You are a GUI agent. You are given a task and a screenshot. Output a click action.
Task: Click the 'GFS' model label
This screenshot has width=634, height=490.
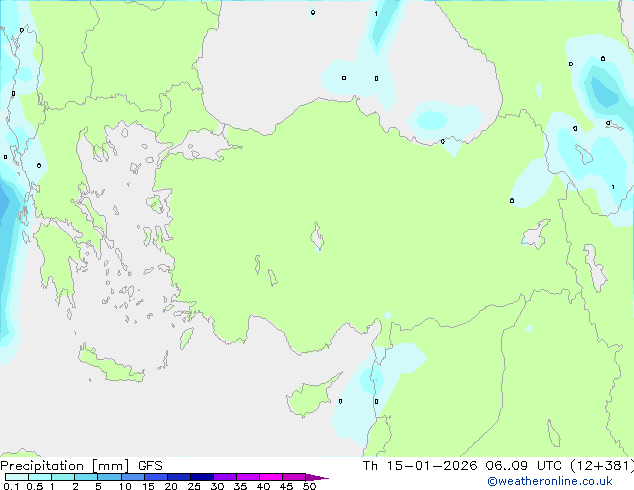click(x=150, y=466)
